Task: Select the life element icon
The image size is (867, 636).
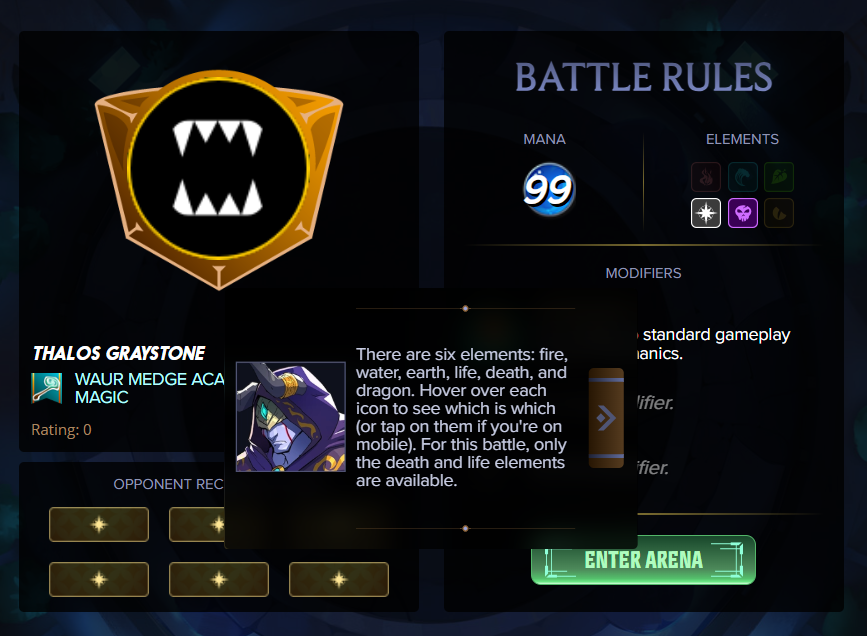Action: point(706,213)
